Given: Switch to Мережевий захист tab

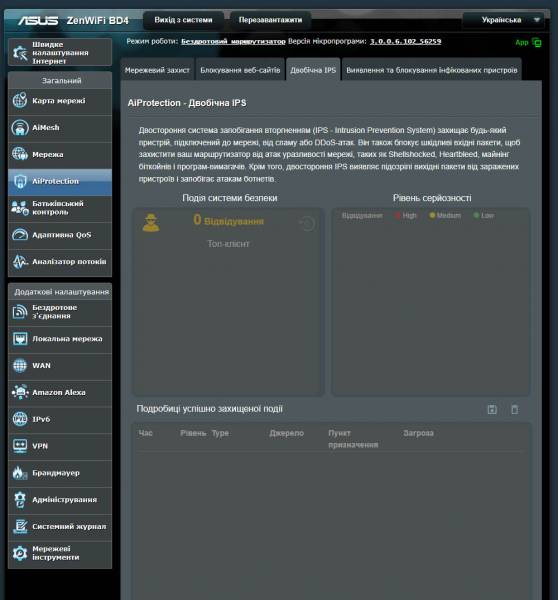Looking at the screenshot, I should click(x=157, y=70).
